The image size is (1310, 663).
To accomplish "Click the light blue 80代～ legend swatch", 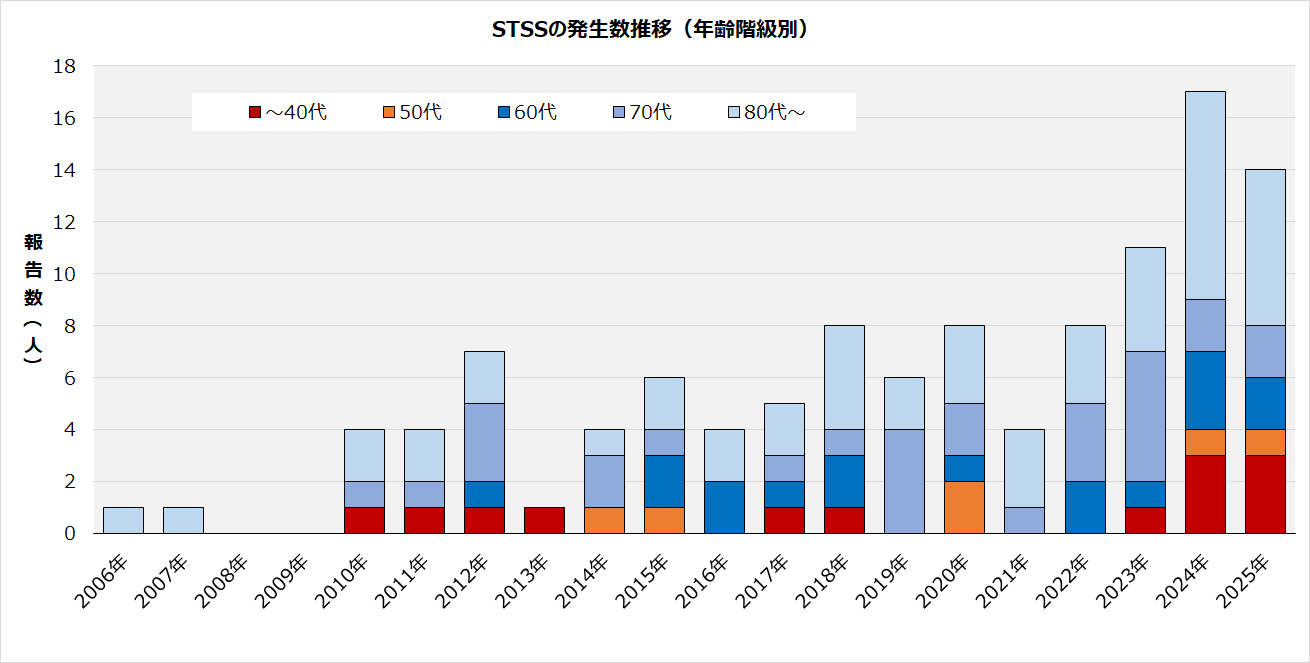I will [733, 113].
